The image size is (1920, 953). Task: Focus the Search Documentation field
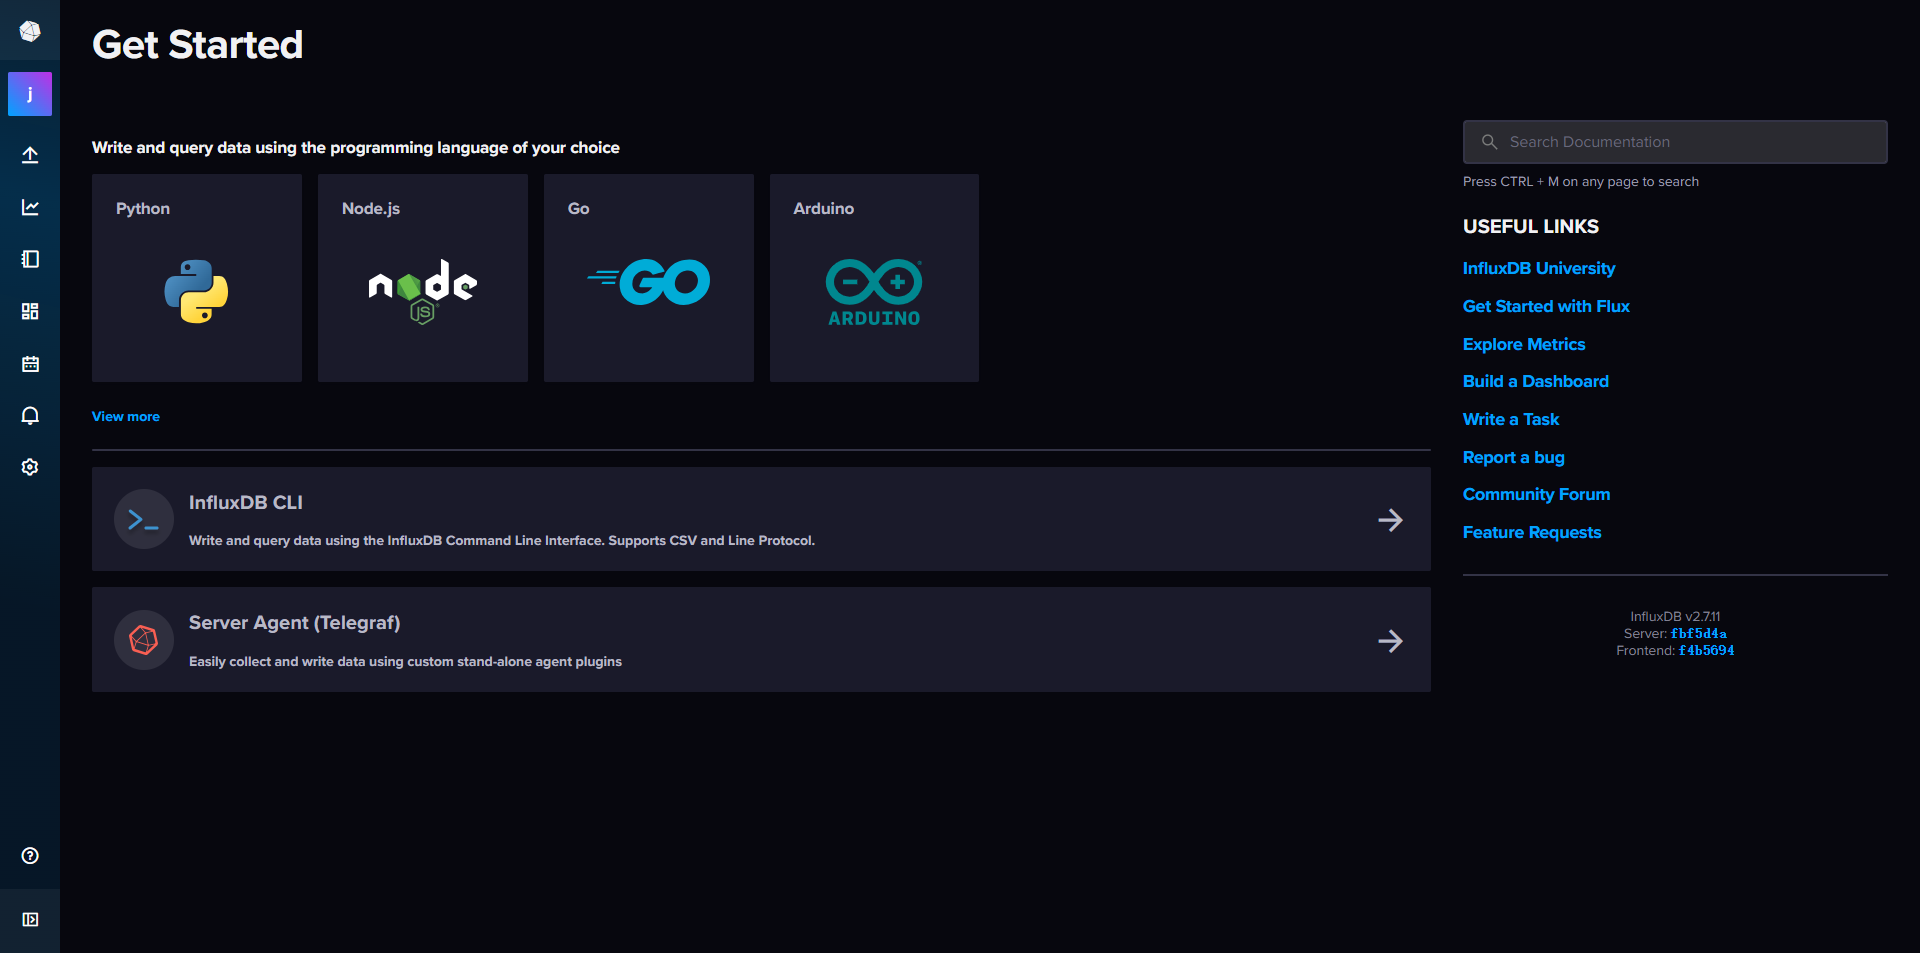click(1675, 142)
